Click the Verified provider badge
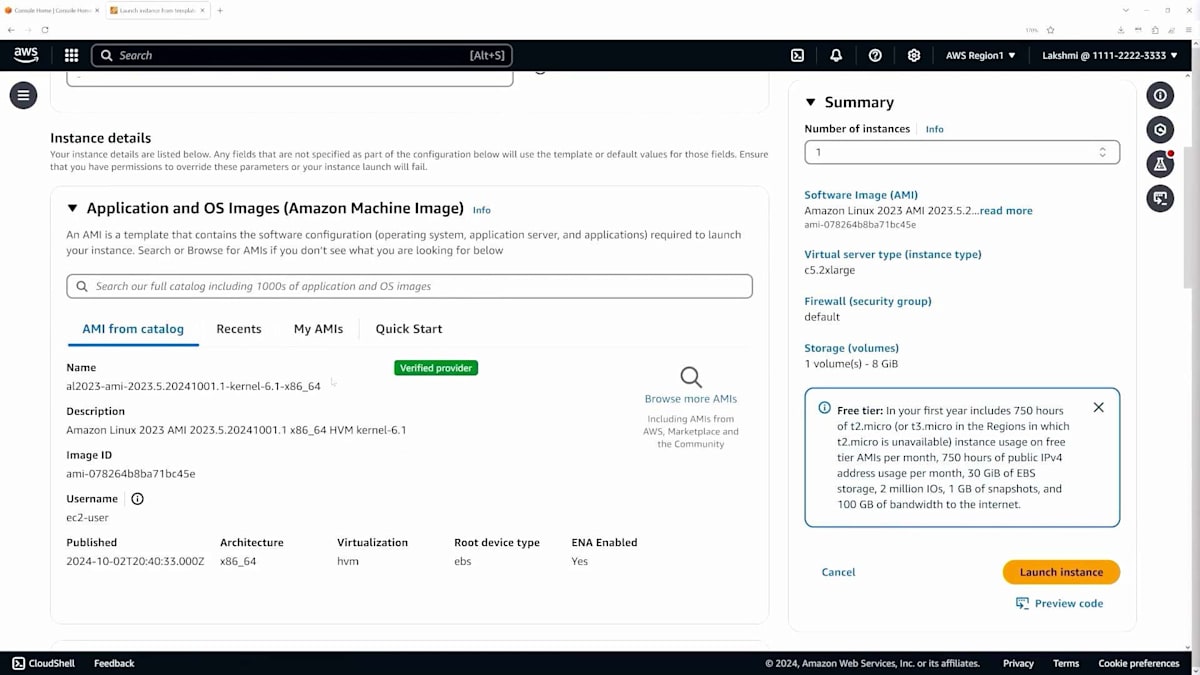This screenshot has height=675, width=1200. [436, 368]
